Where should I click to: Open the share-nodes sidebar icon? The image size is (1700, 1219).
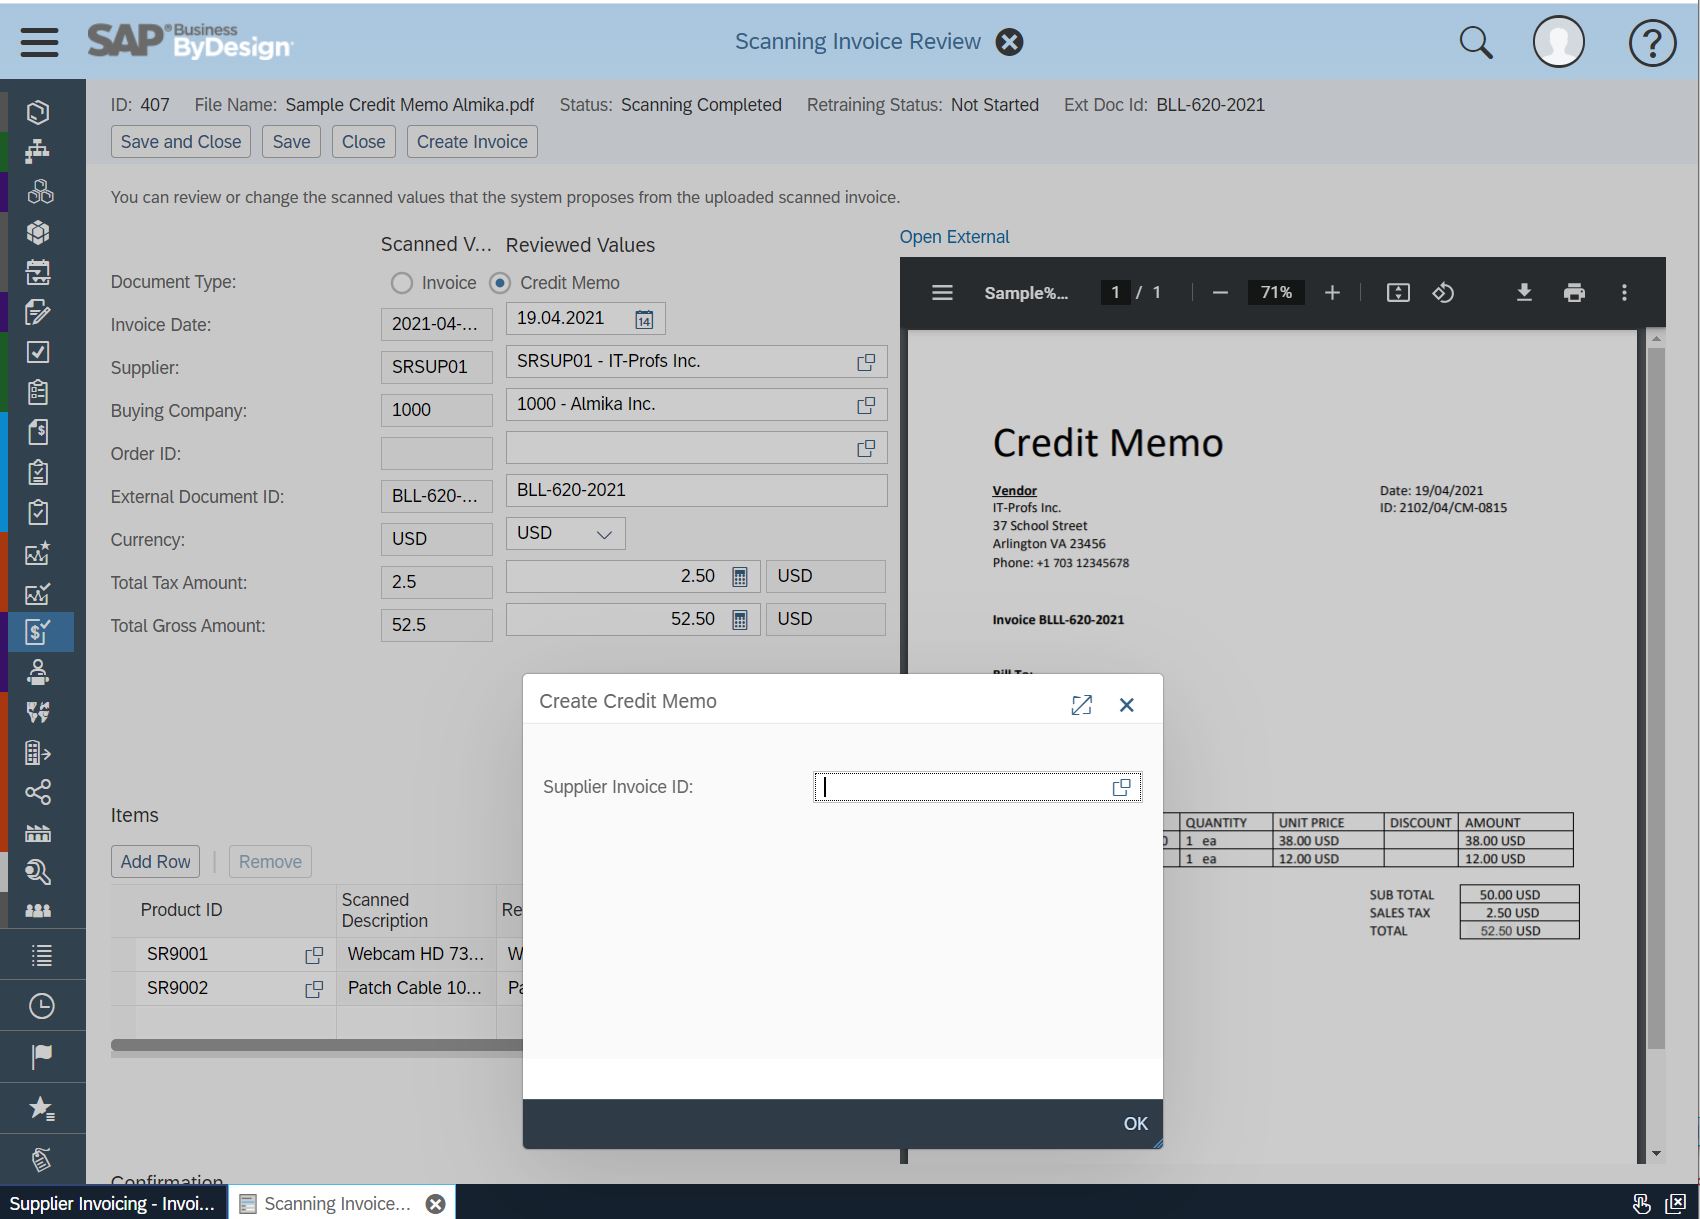tap(38, 793)
